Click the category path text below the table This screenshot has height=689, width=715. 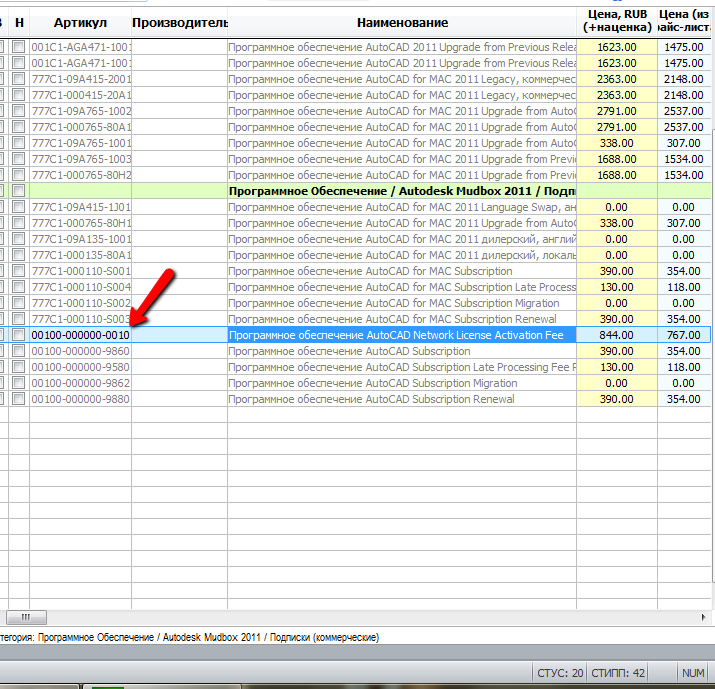(x=190, y=637)
